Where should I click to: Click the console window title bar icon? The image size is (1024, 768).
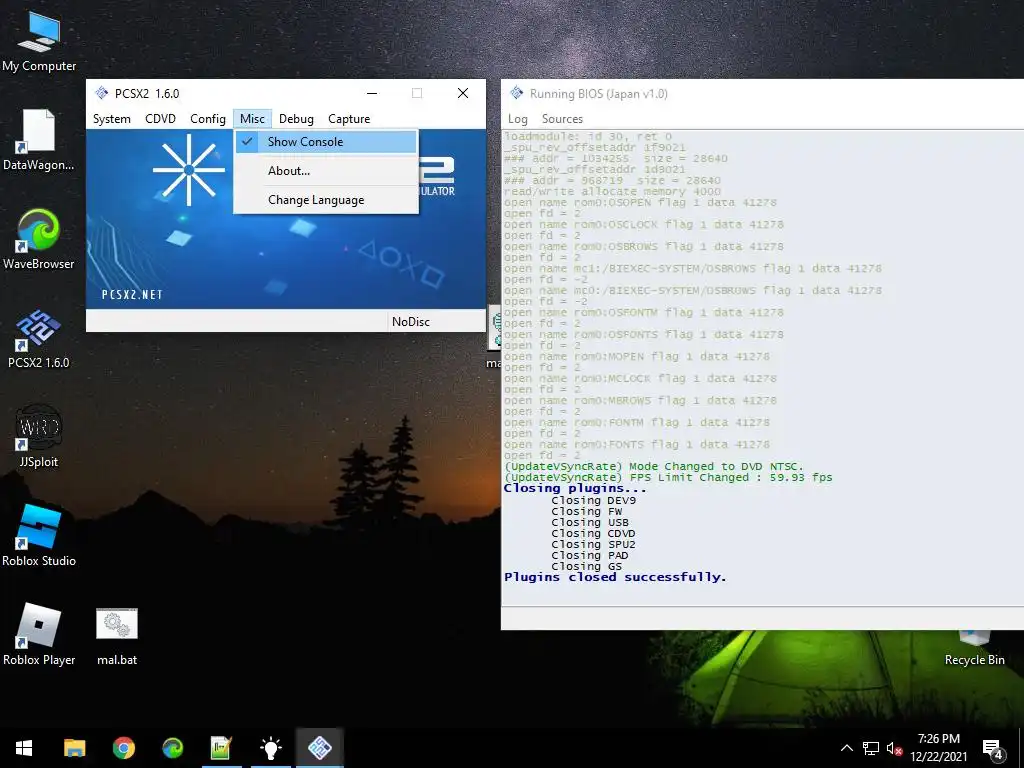pyautogui.click(x=516, y=93)
